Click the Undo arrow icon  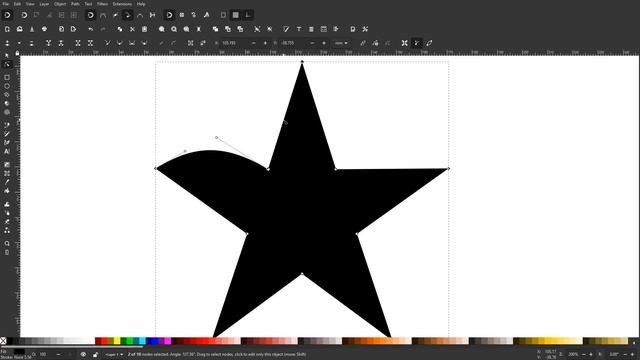point(90,29)
